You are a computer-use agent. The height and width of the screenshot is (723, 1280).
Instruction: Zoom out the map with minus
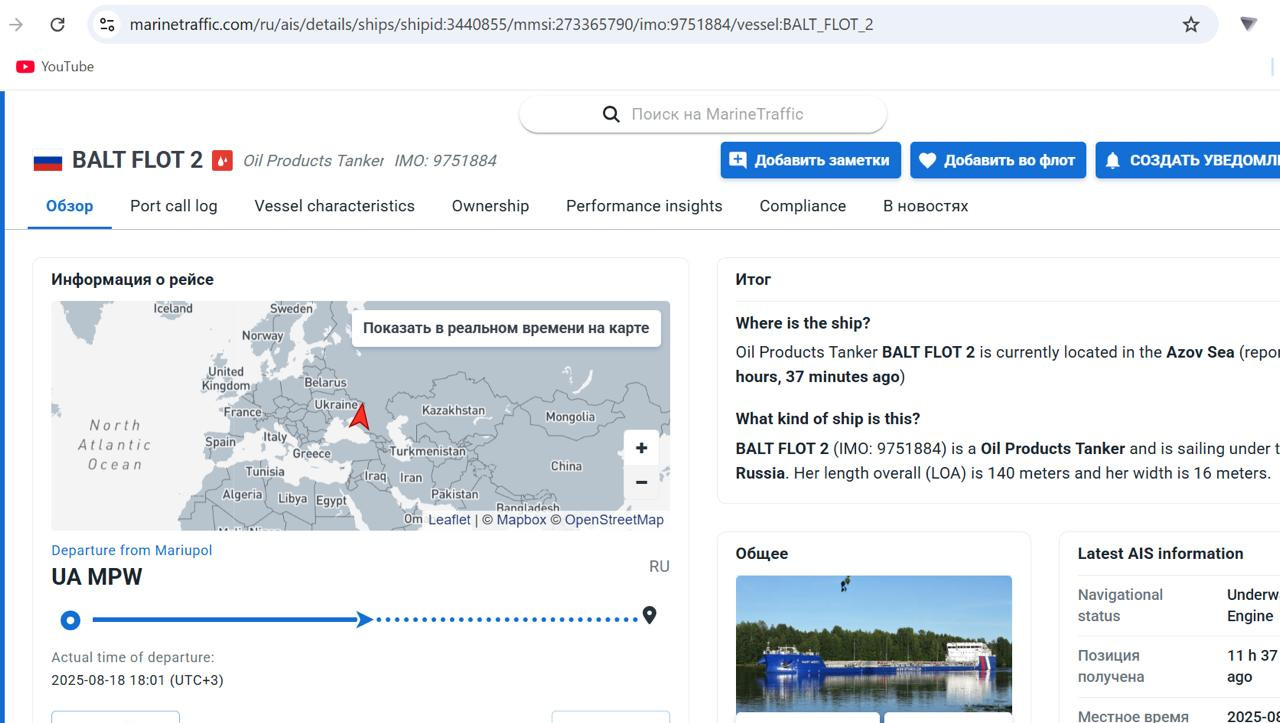pos(641,482)
